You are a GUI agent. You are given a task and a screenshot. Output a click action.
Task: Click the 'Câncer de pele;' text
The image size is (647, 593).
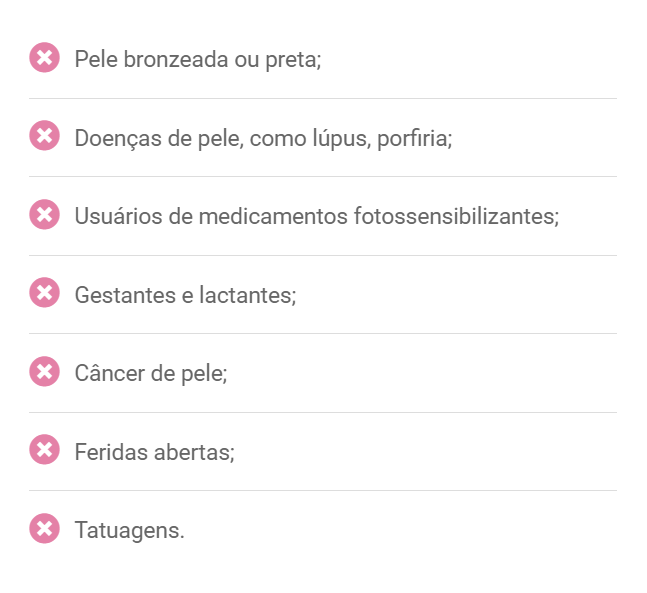coord(151,374)
